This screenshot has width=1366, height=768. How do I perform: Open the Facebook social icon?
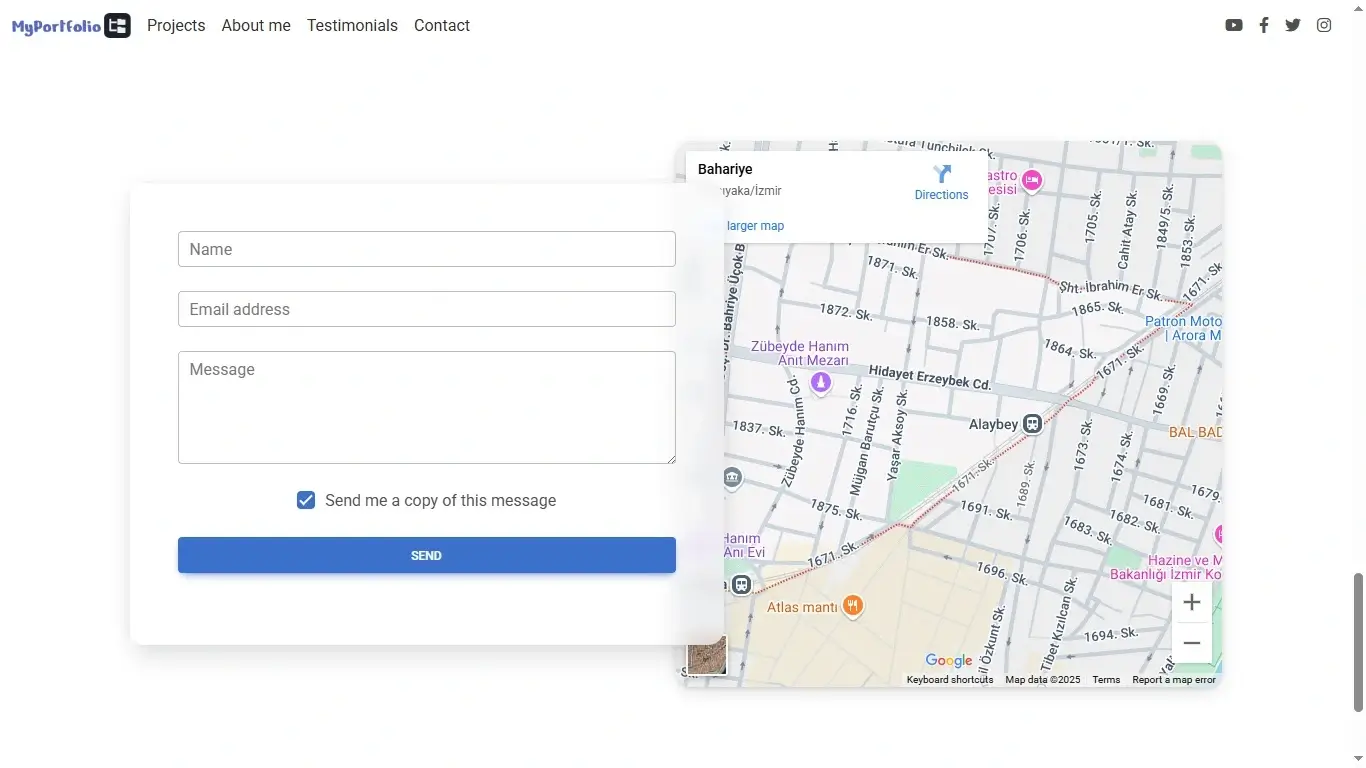coord(1264,25)
